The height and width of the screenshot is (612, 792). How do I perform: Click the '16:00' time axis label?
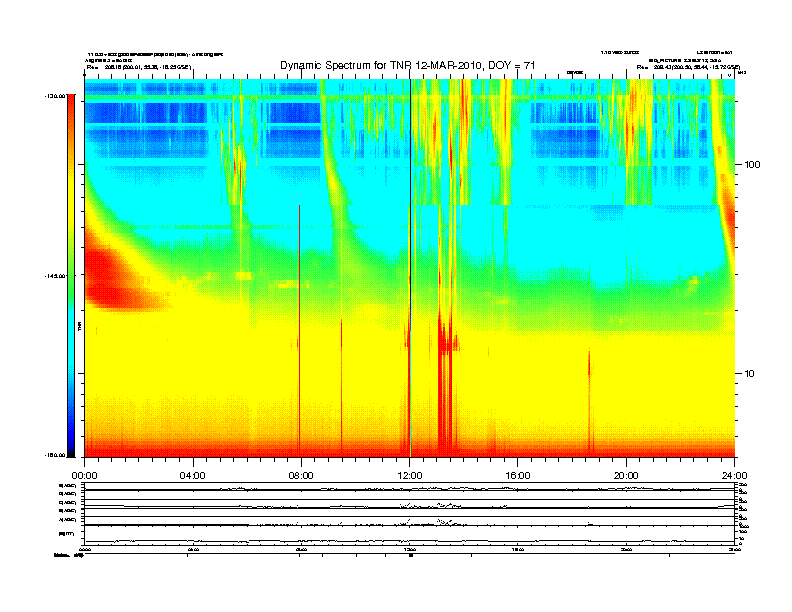[518, 476]
